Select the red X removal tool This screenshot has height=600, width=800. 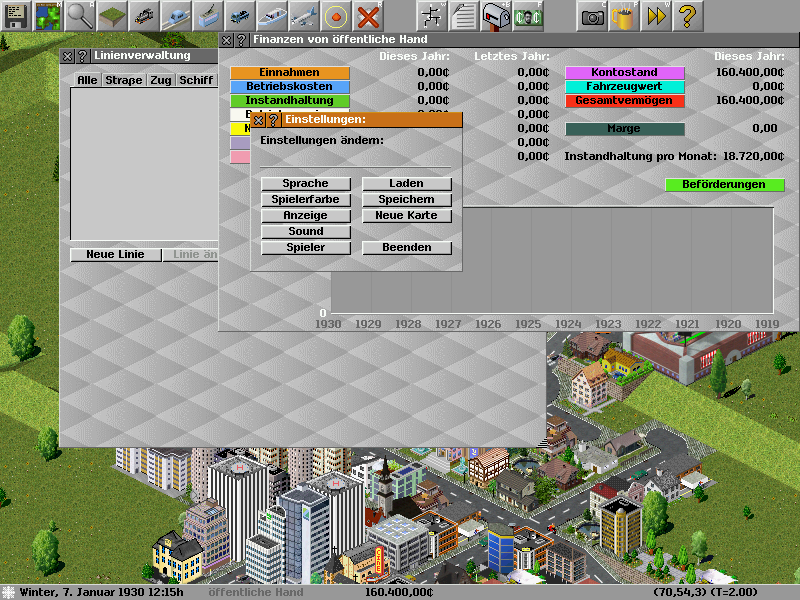pyautogui.click(x=368, y=15)
